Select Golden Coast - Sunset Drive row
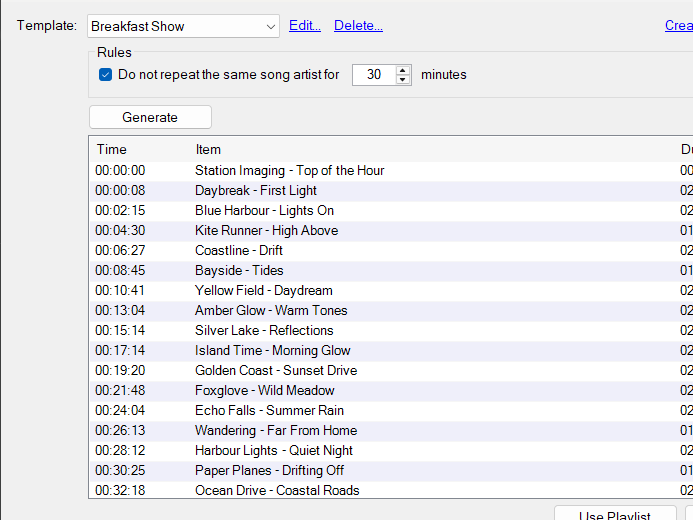 click(x=391, y=370)
